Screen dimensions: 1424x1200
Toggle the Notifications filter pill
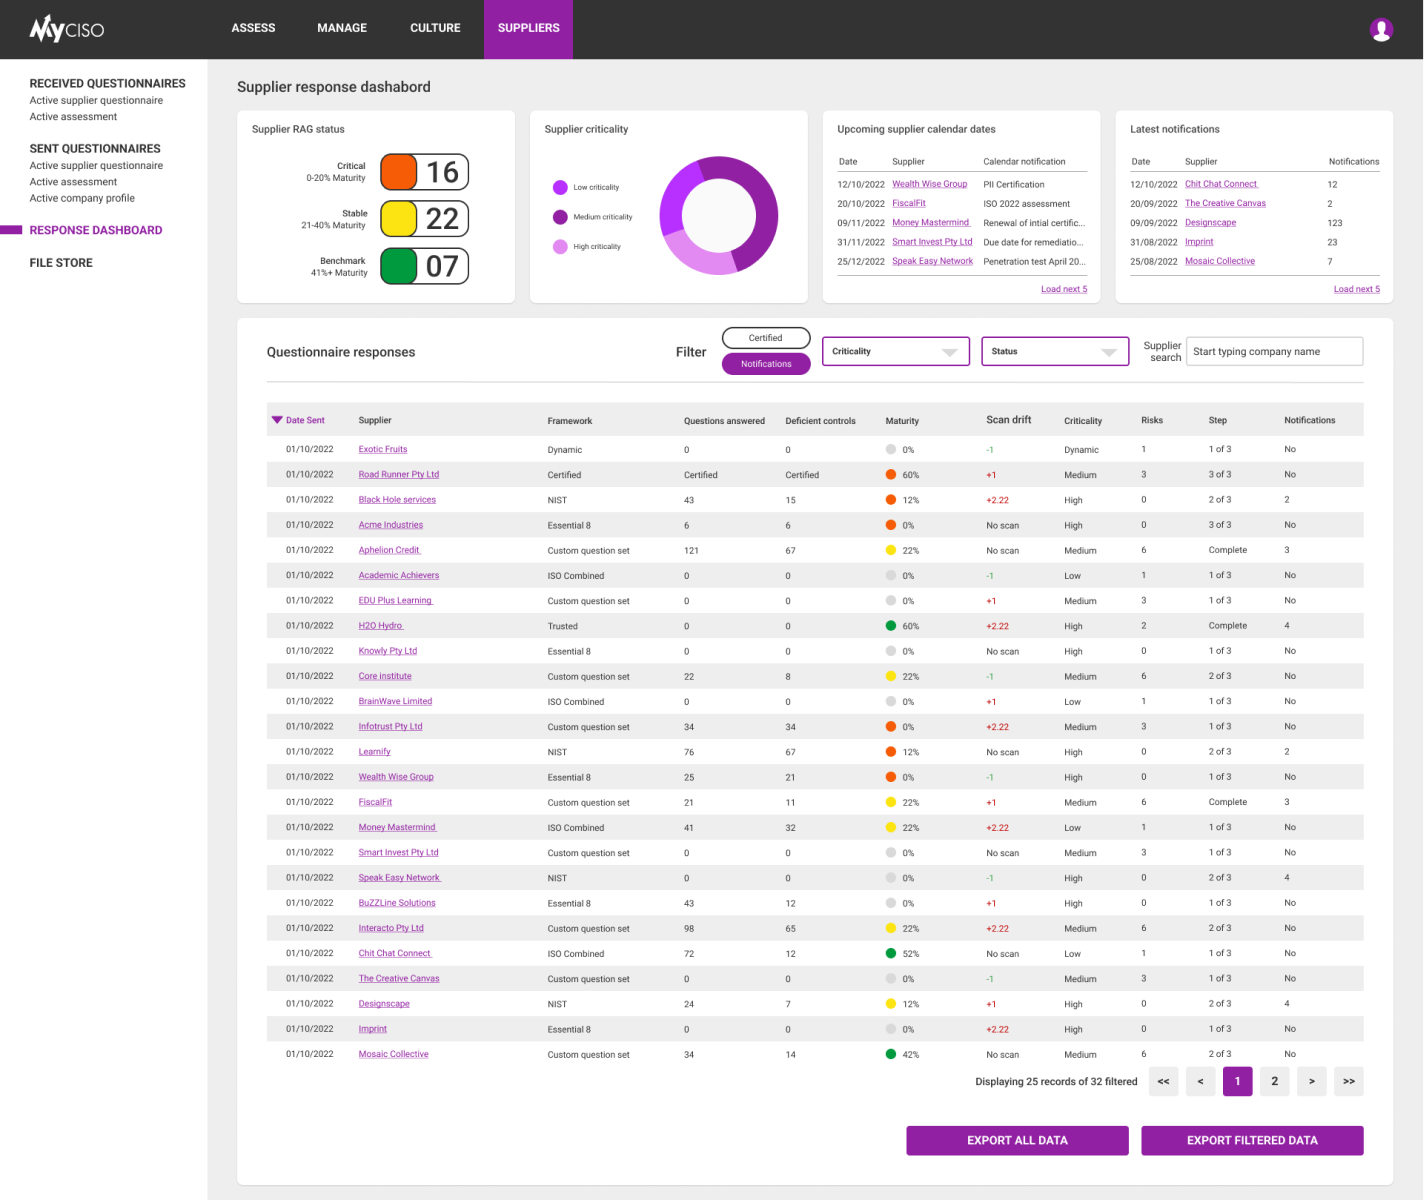(766, 364)
